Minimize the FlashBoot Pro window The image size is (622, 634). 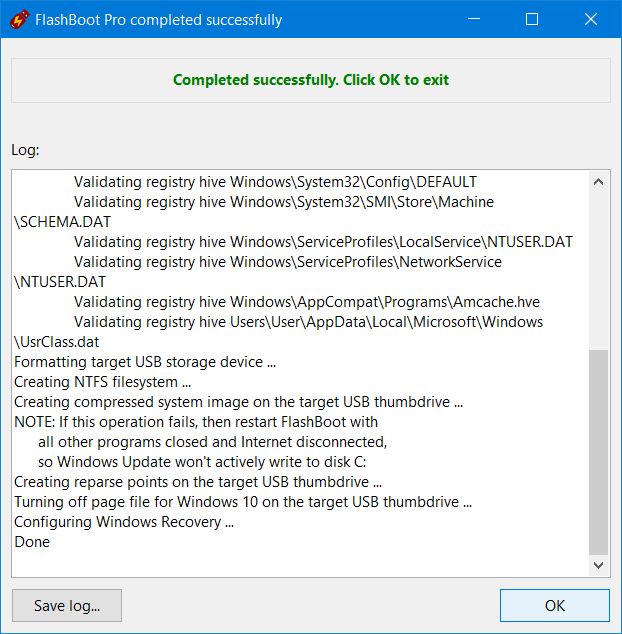click(x=474, y=19)
